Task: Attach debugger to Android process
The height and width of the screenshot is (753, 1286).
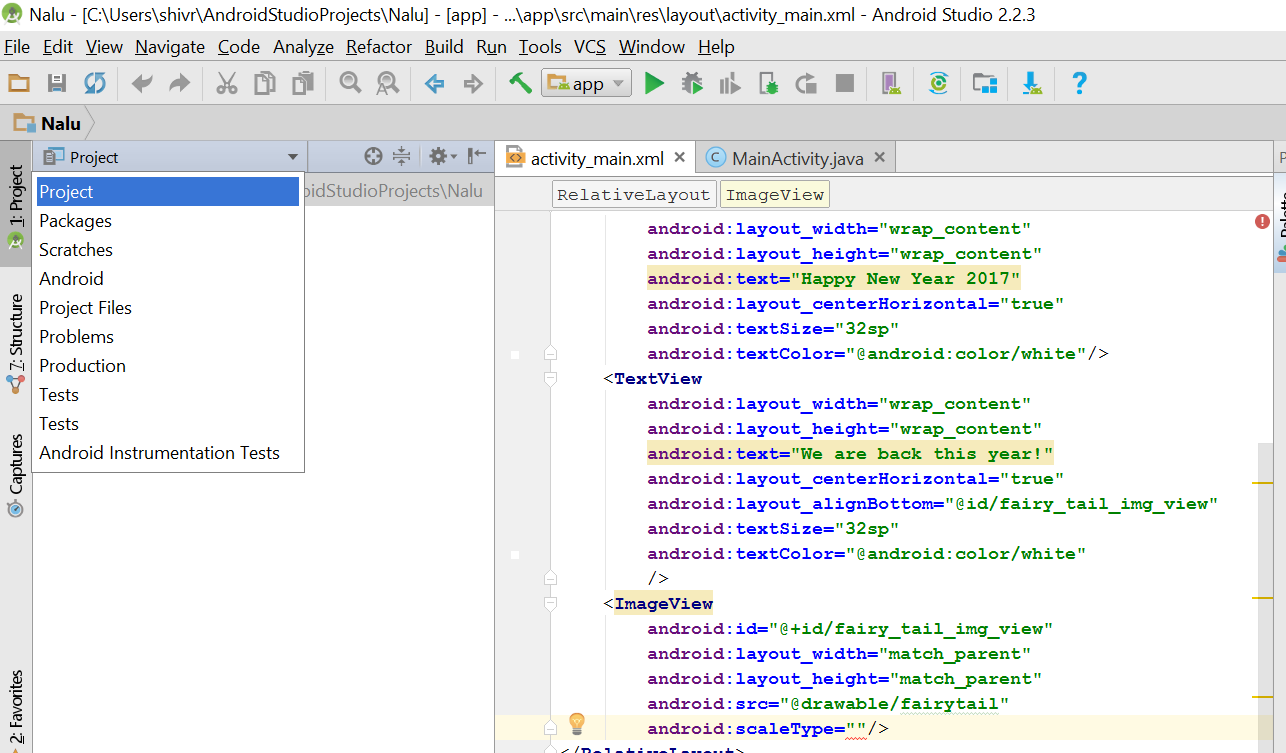Action: (x=768, y=84)
